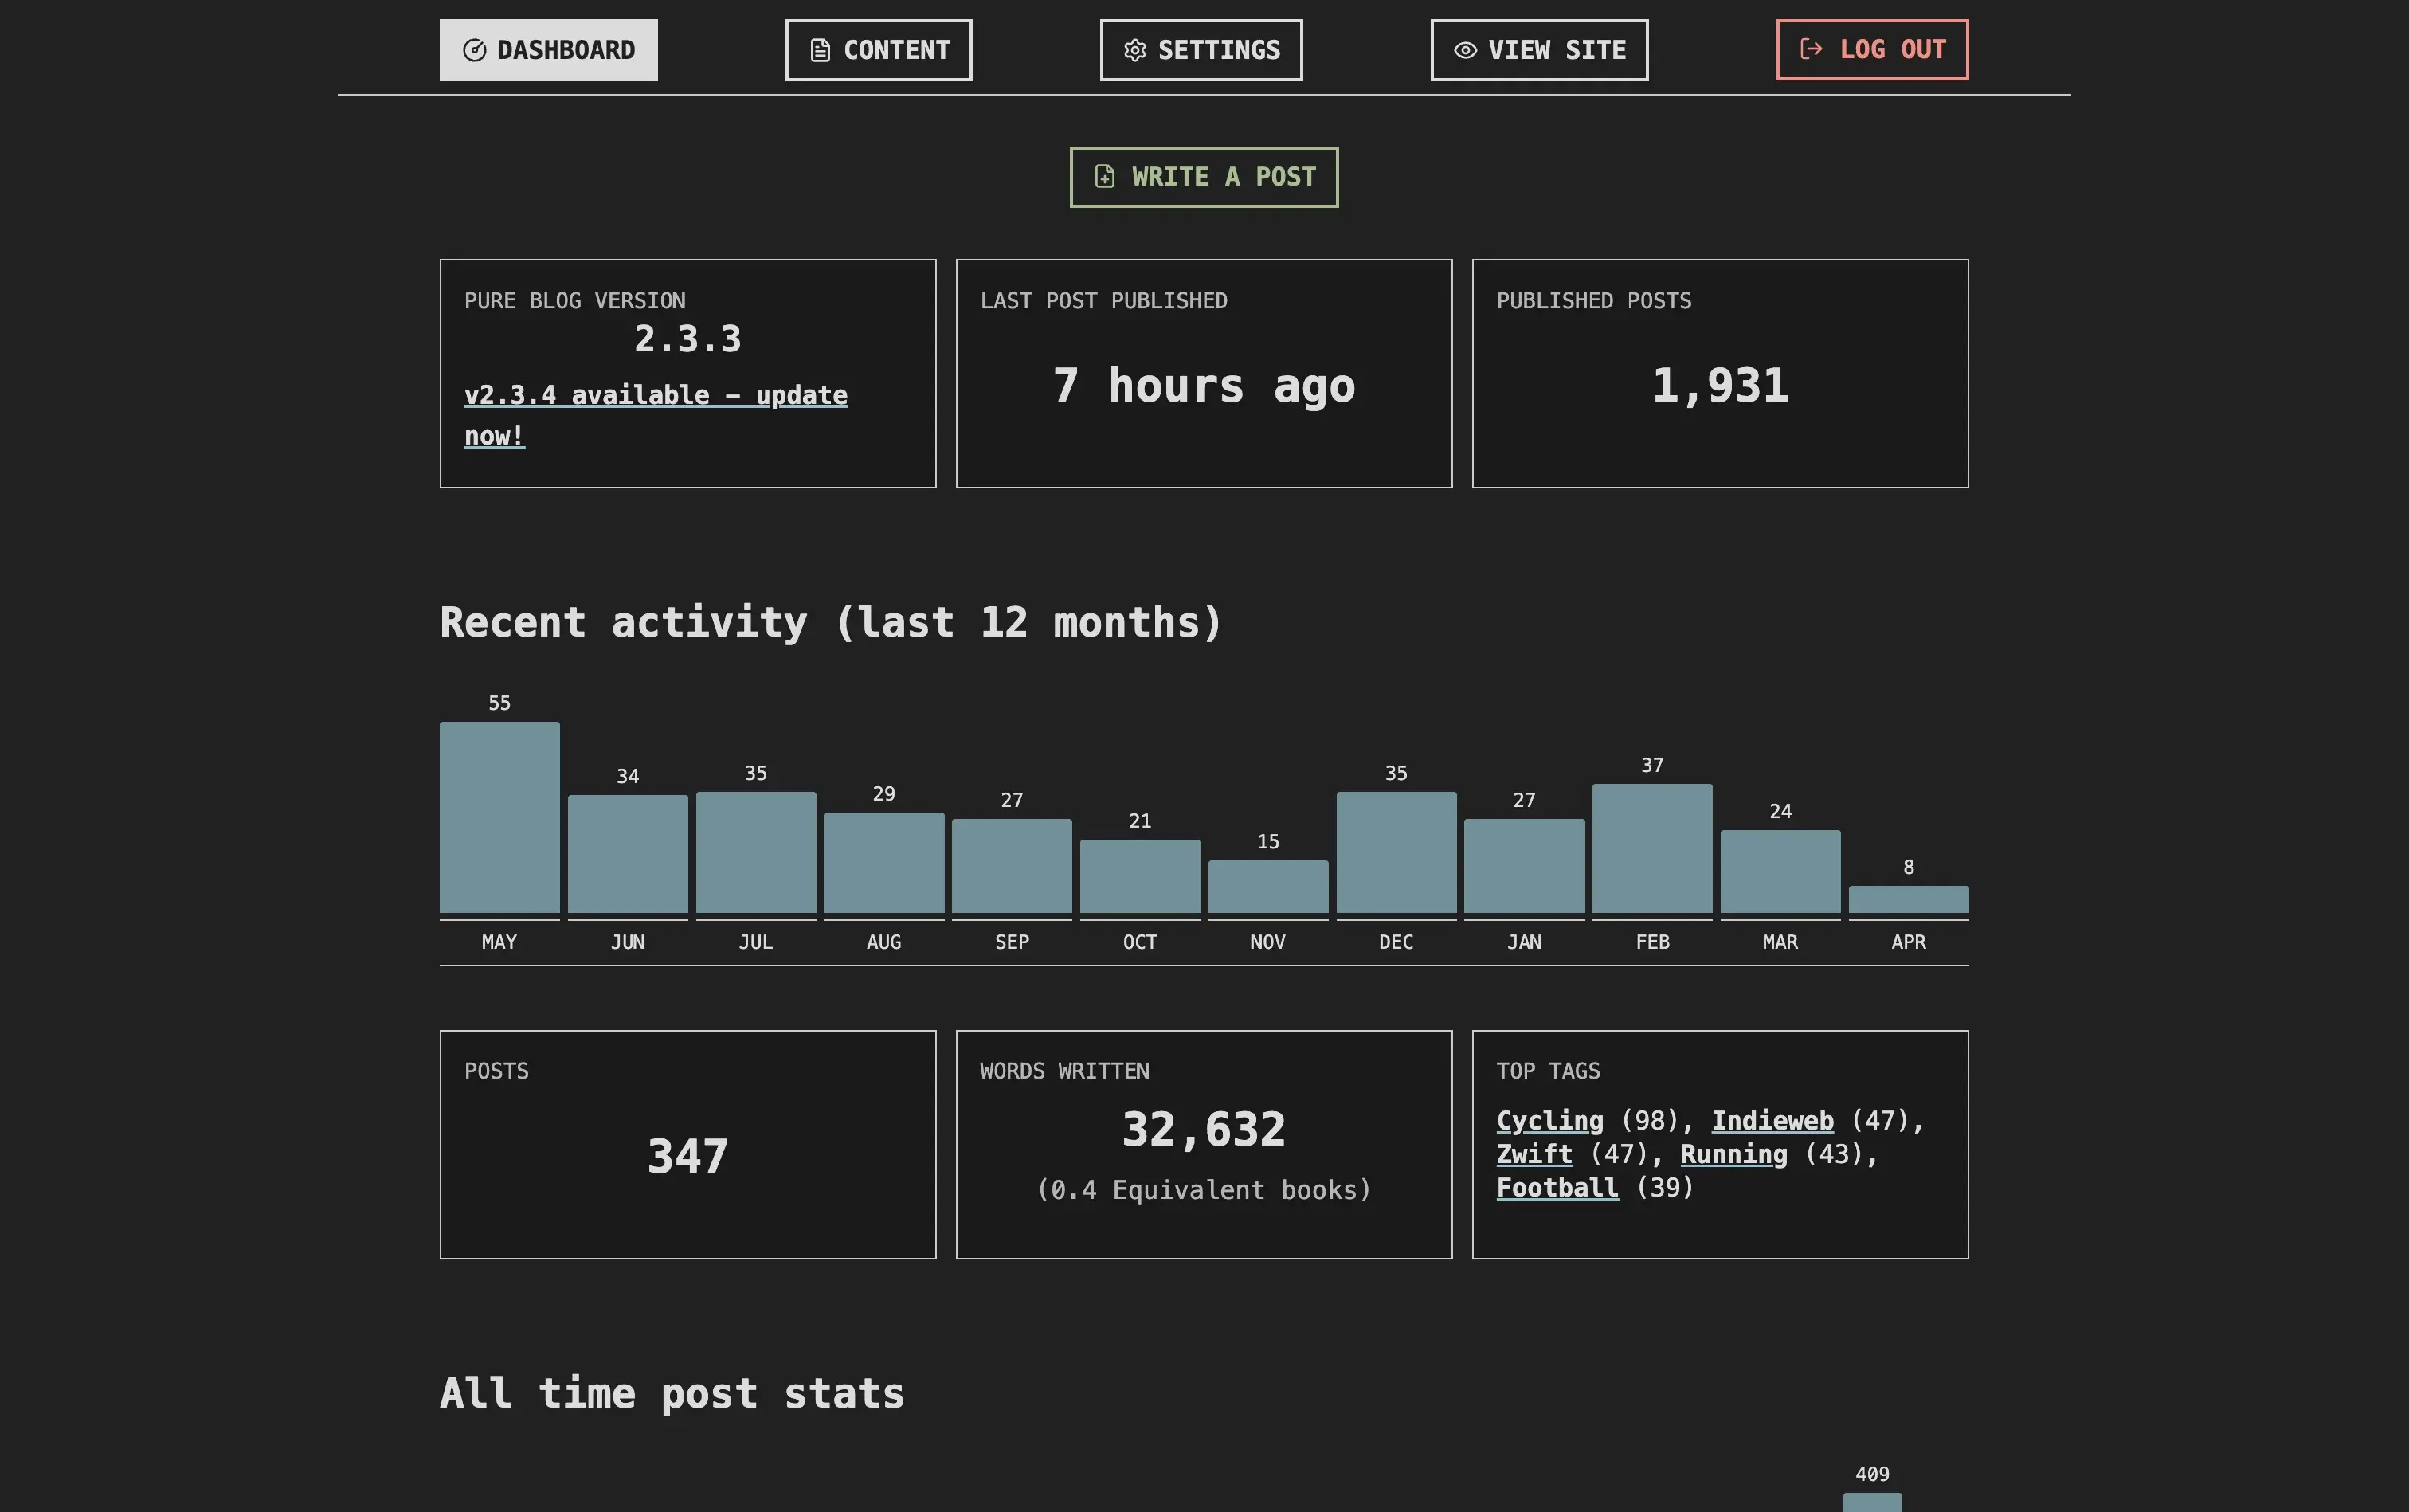
Task: Click the View Site eye icon
Action: pos(1465,50)
